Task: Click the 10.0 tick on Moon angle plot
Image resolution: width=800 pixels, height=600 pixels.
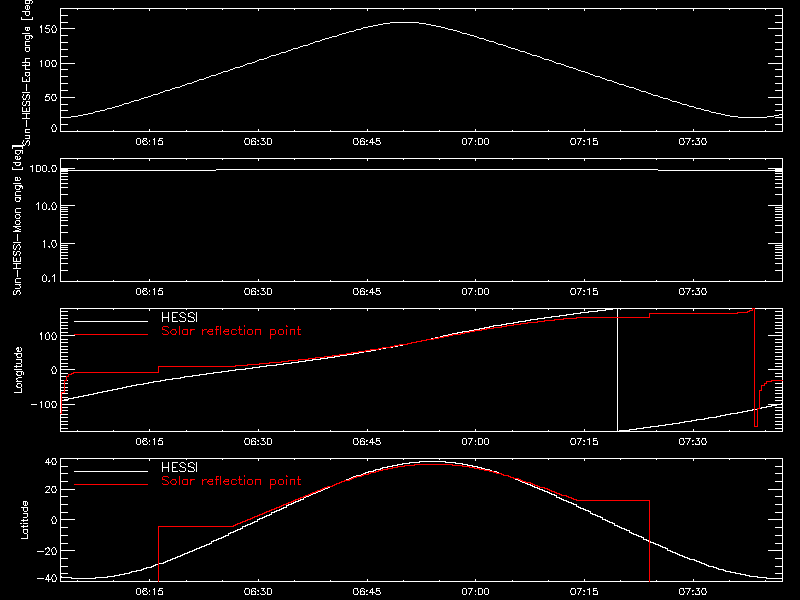Action: [46, 207]
